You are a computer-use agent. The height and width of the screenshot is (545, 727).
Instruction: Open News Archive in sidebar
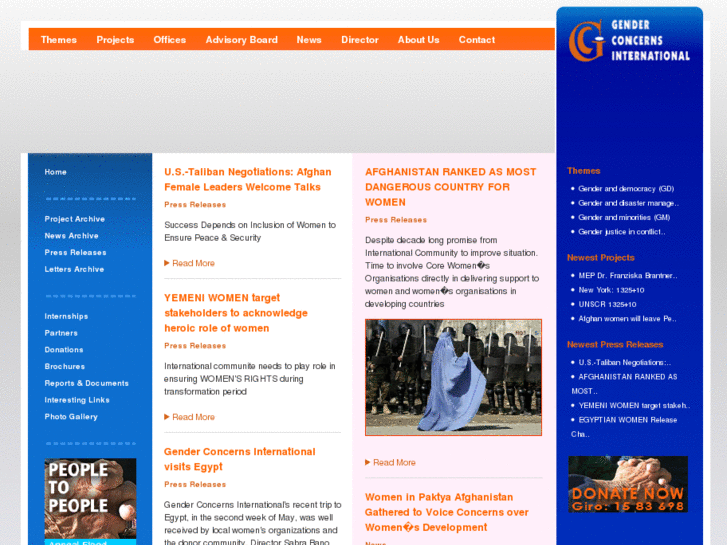(x=71, y=236)
